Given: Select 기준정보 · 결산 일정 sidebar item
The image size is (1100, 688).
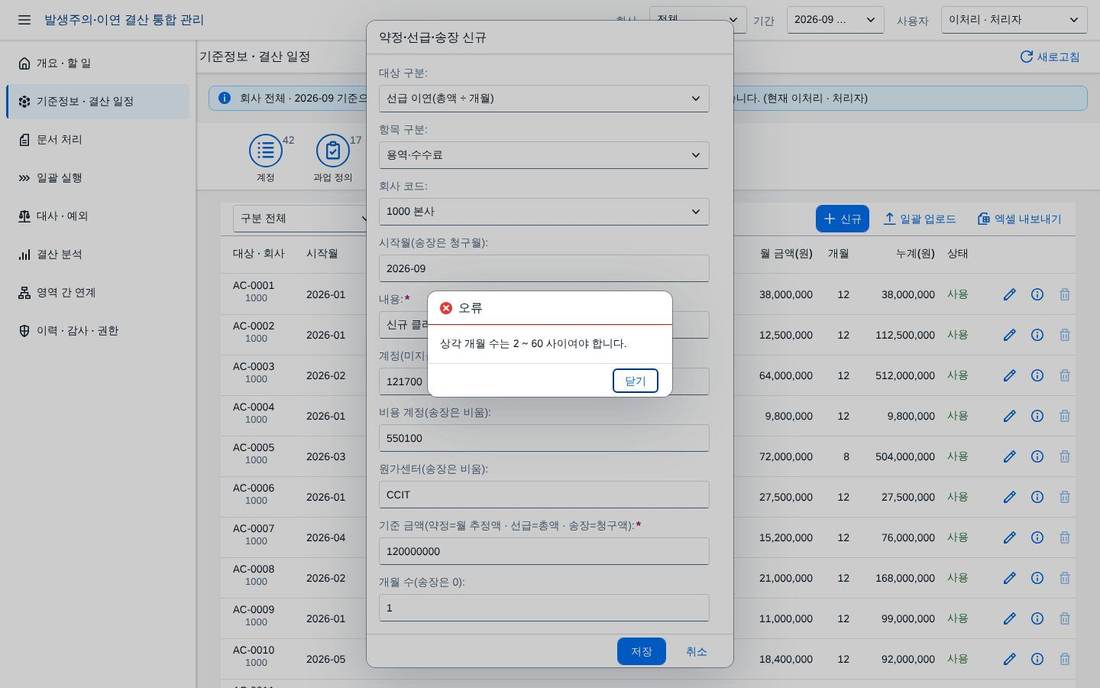Looking at the screenshot, I should coord(98,101).
